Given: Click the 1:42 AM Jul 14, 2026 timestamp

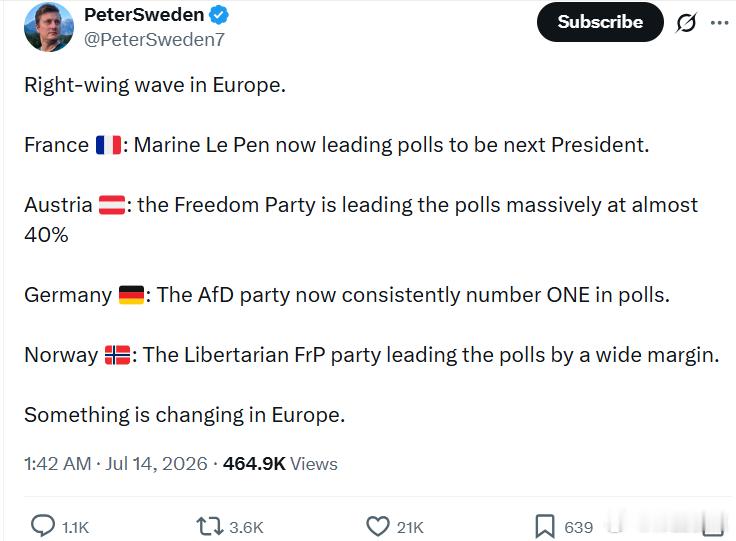Looking at the screenshot, I should pyautogui.click(x=115, y=464).
